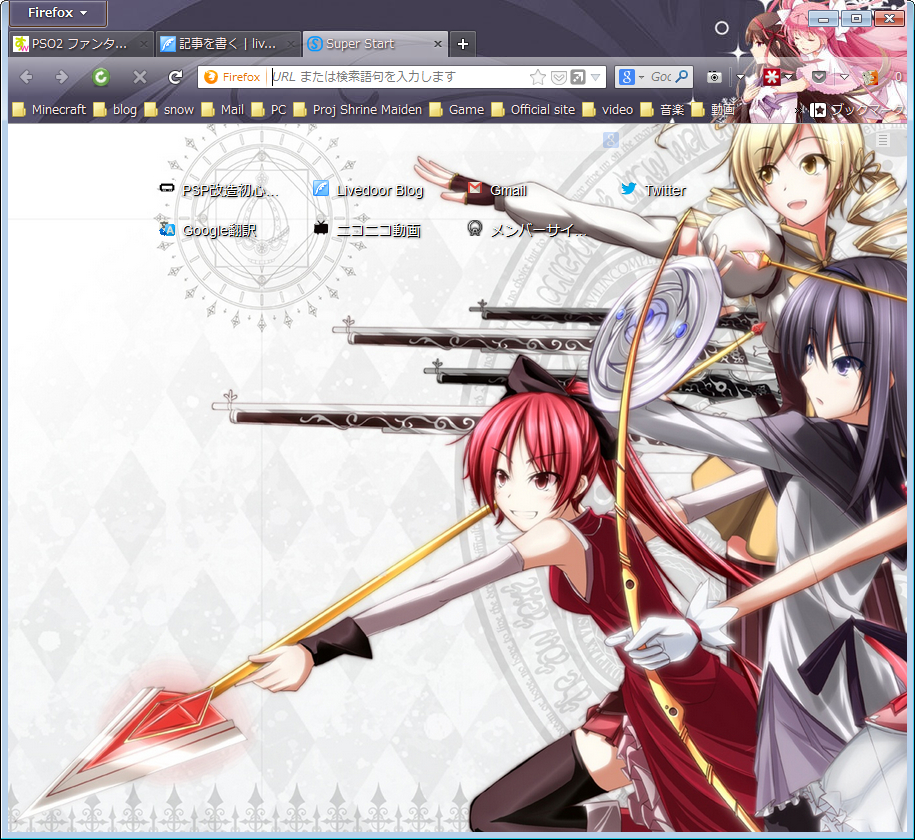The height and width of the screenshot is (840, 915).
Task: Go forward with the forward arrow
Action: click(x=62, y=76)
